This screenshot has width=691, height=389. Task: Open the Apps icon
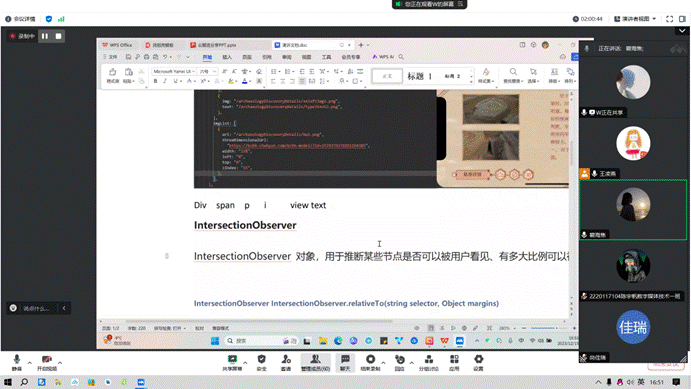coord(454,363)
